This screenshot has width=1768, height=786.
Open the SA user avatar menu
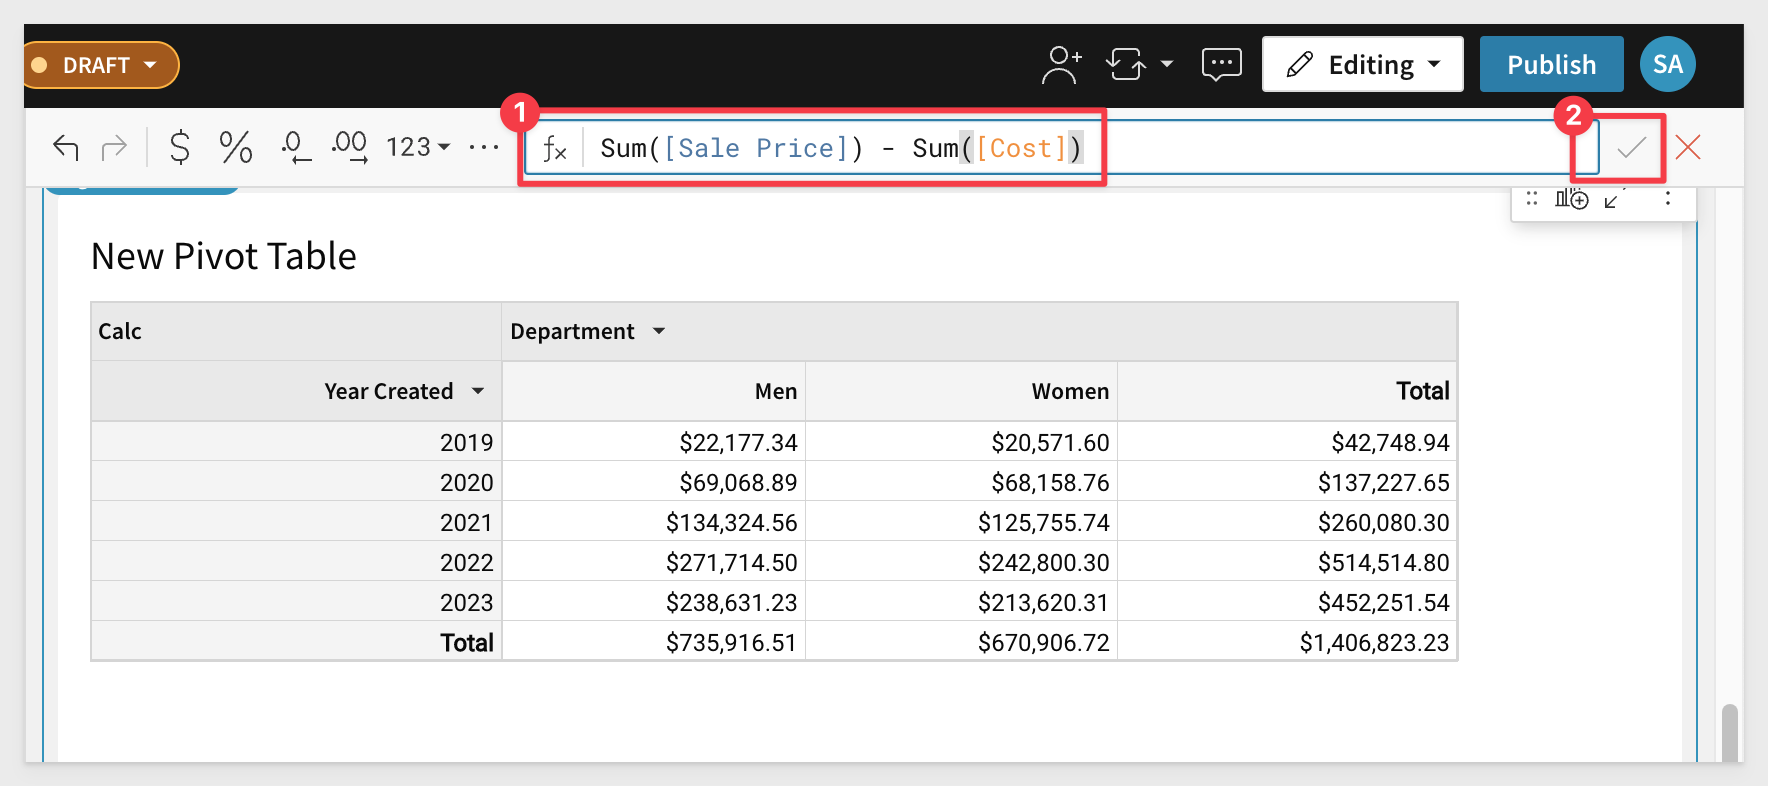[x=1668, y=65]
